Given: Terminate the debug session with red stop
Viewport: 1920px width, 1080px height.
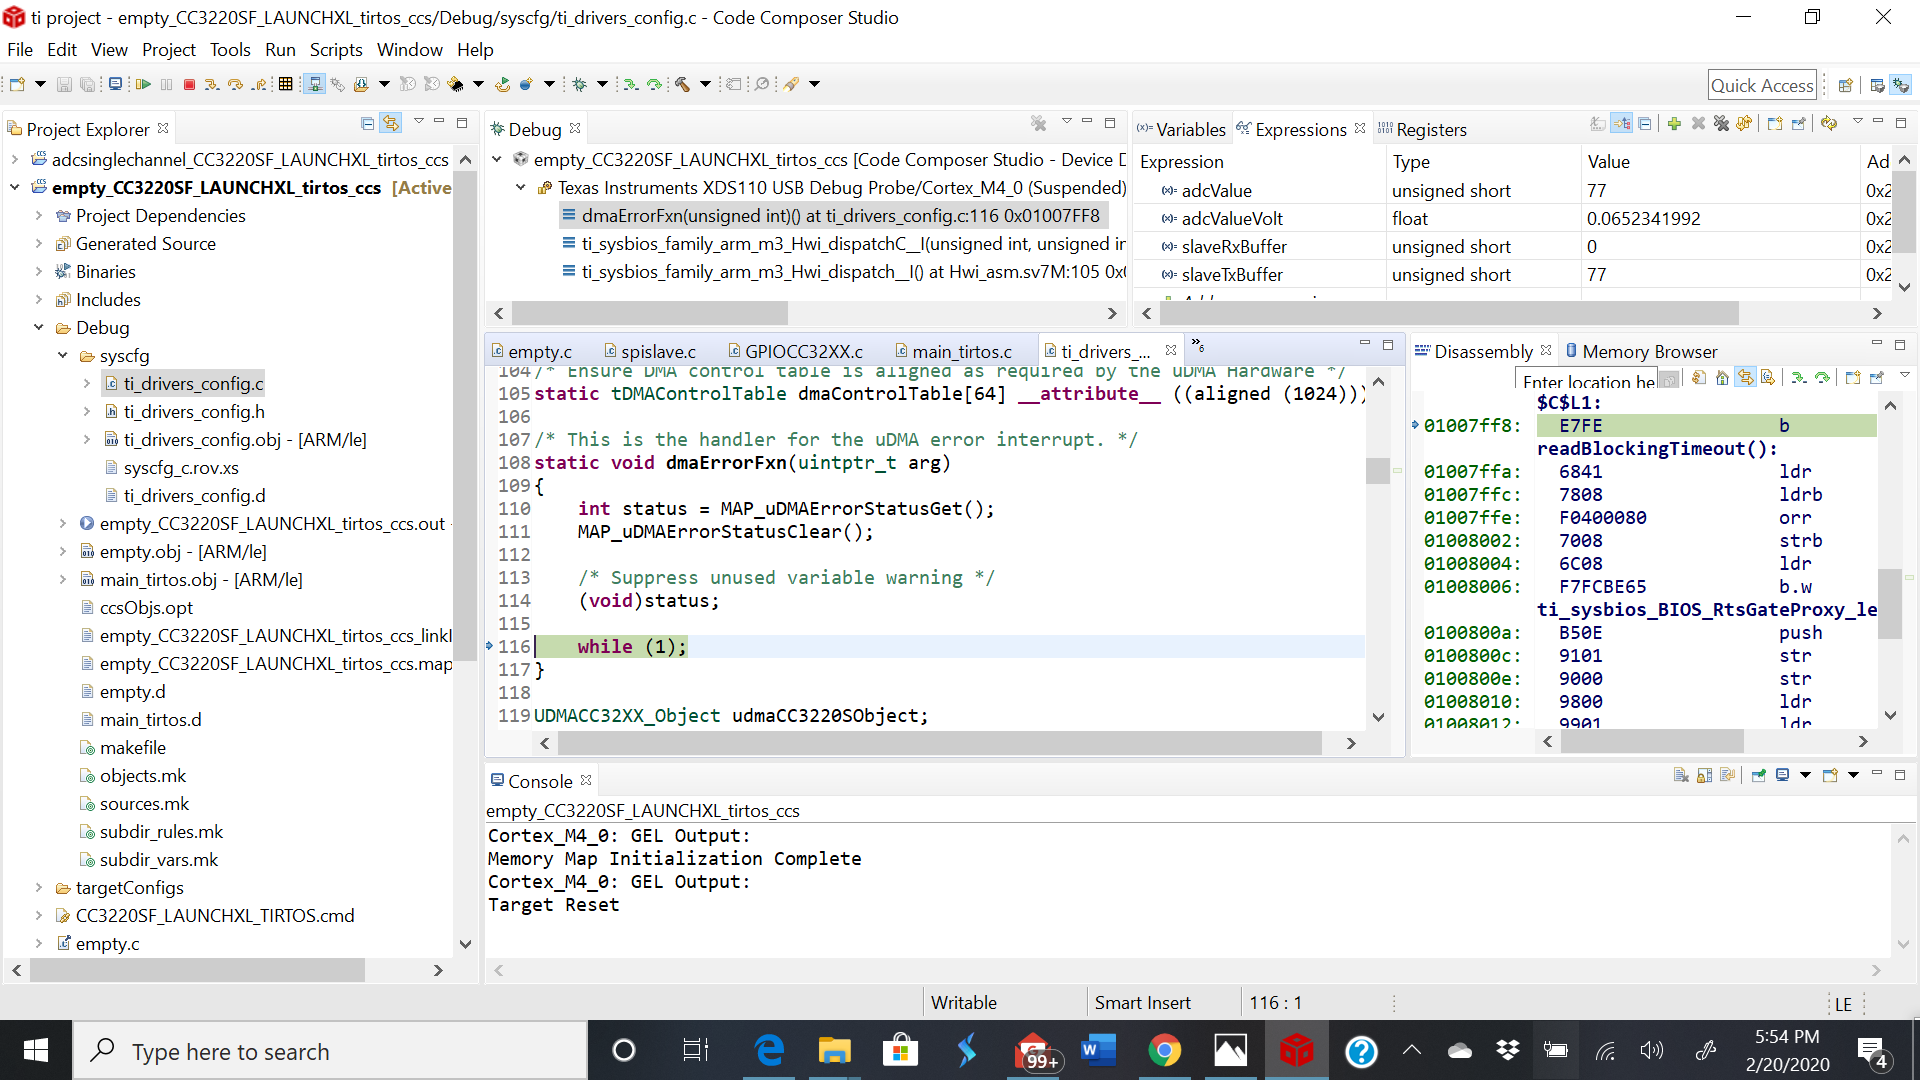Looking at the screenshot, I should click(189, 84).
